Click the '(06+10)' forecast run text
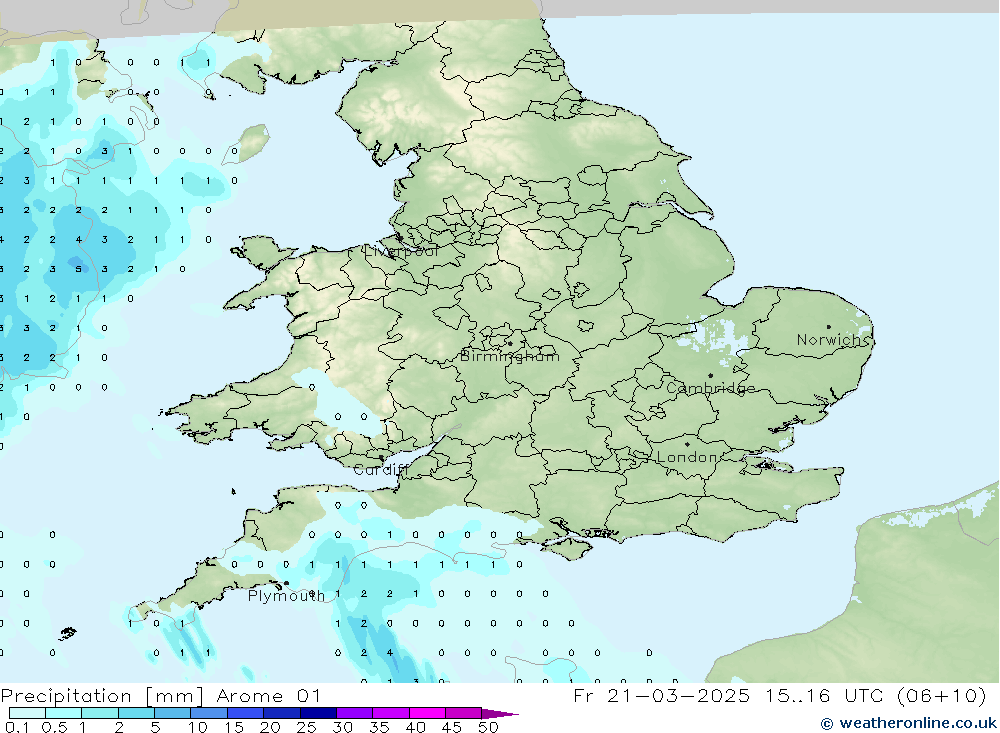Viewport: 1000px width, 733px height. click(941, 695)
